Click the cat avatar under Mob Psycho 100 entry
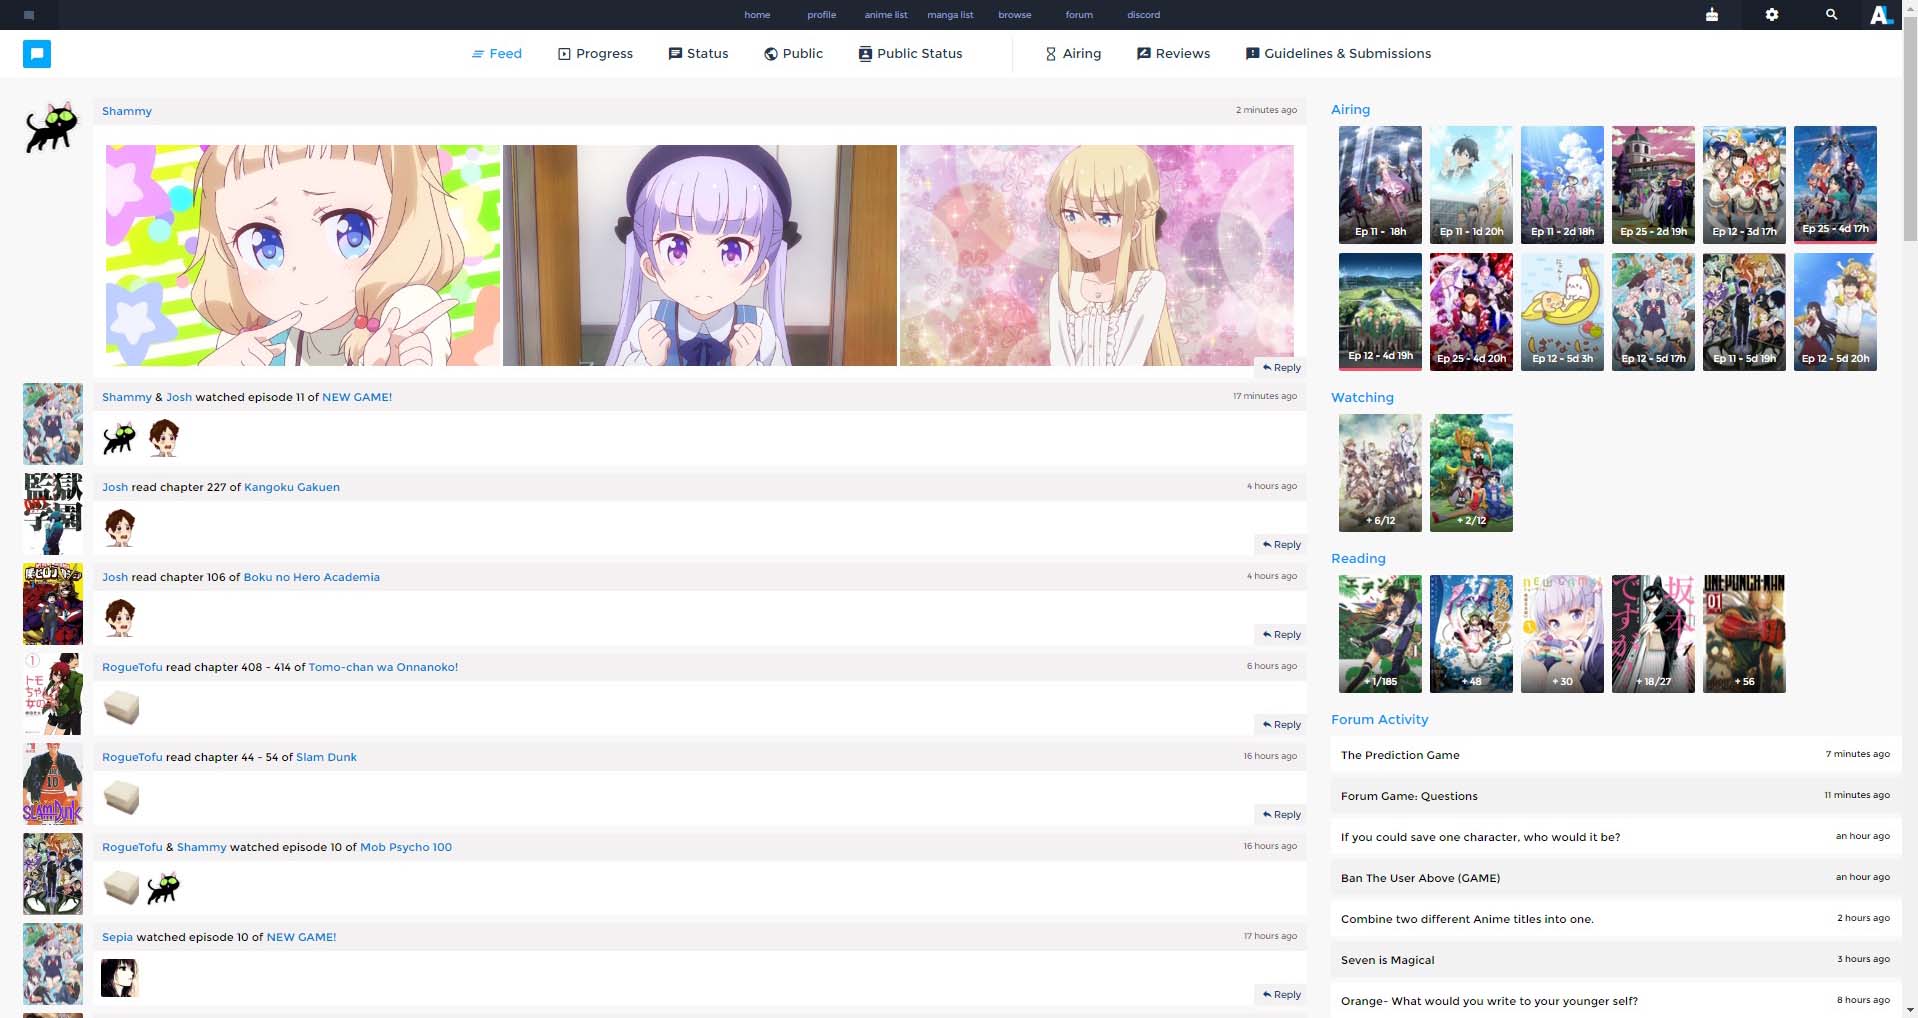Image resolution: width=1918 pixels, height=1018 pixels. click(x=163, y=888)
